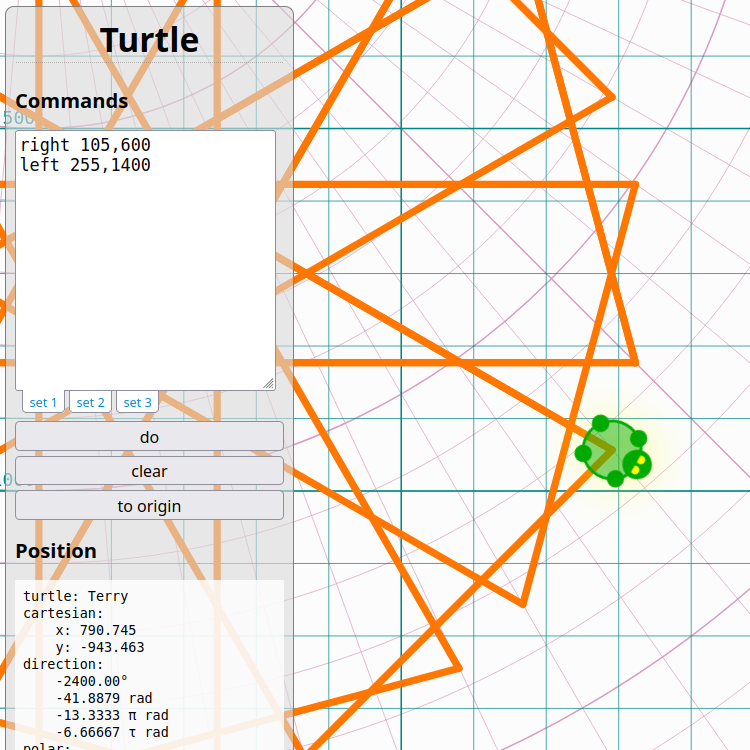The width and height of the screenshot is (750, 750).
Task: Place cursor on the "right 105,600" line
Action: pyautogui.click(x=86, y=144)
